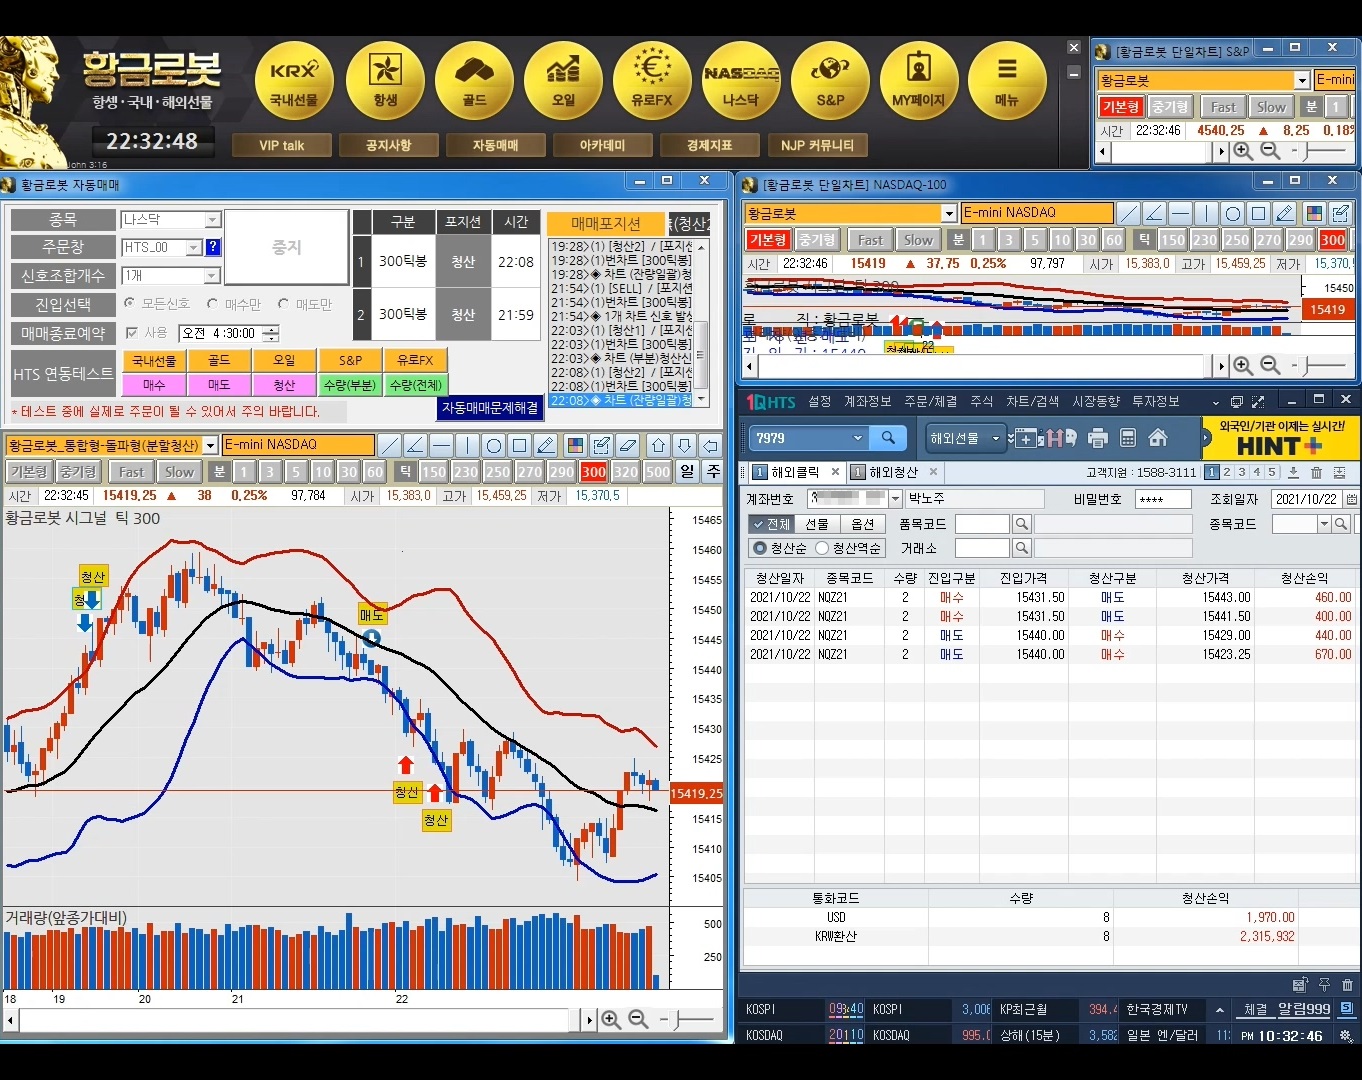The width and height of the screenshot is (1362, 1080).
Task: Toggle the 옵션 filter button in 1QHTS
Action: pyautogui.click(x=862, y=524)
